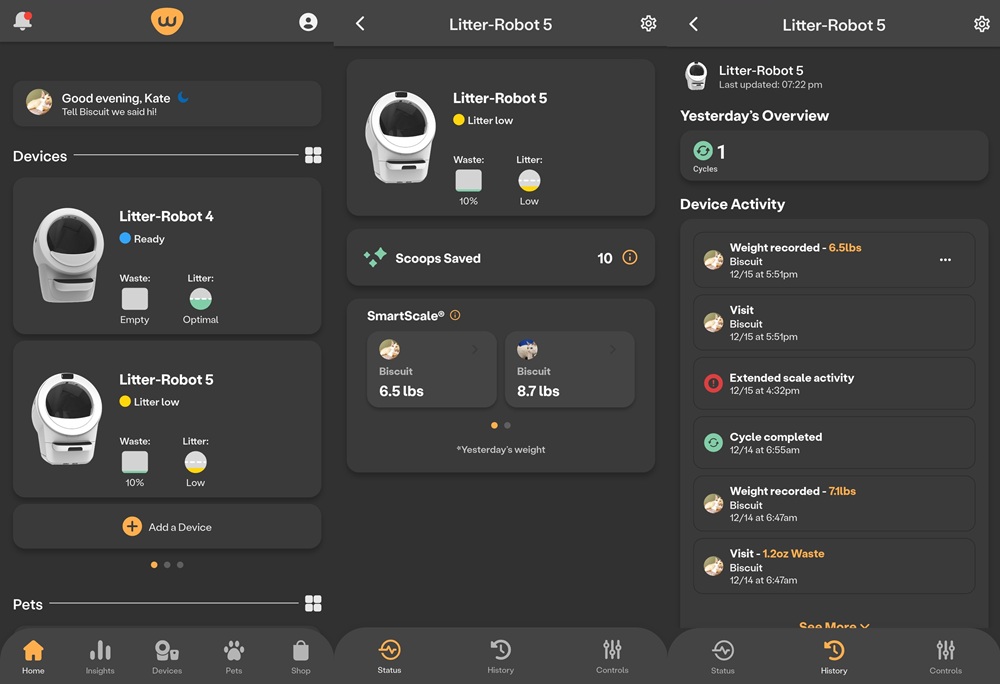Click the Scoops Saved info icon

(x=629, y=258)
